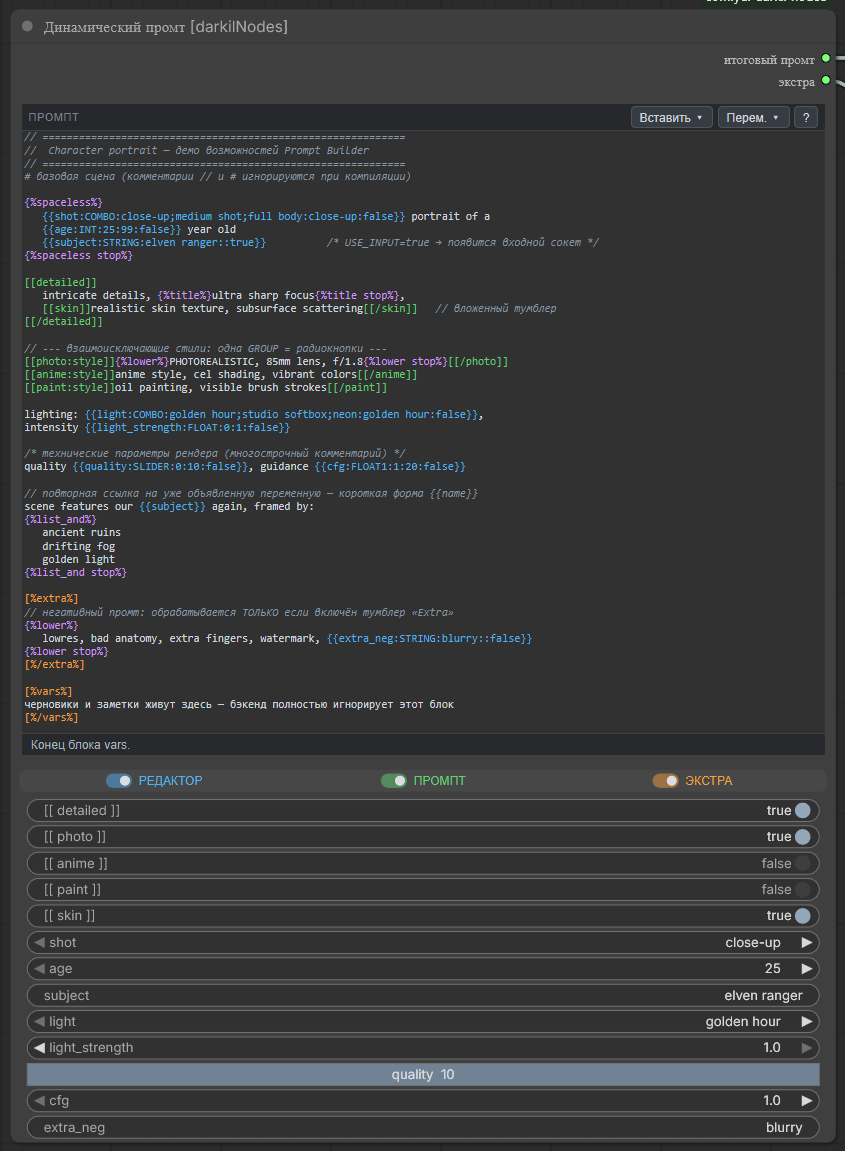The image size is (845, 1151).
Task: Select previous shot option with left arrow
Action: [x=39, y=943]
